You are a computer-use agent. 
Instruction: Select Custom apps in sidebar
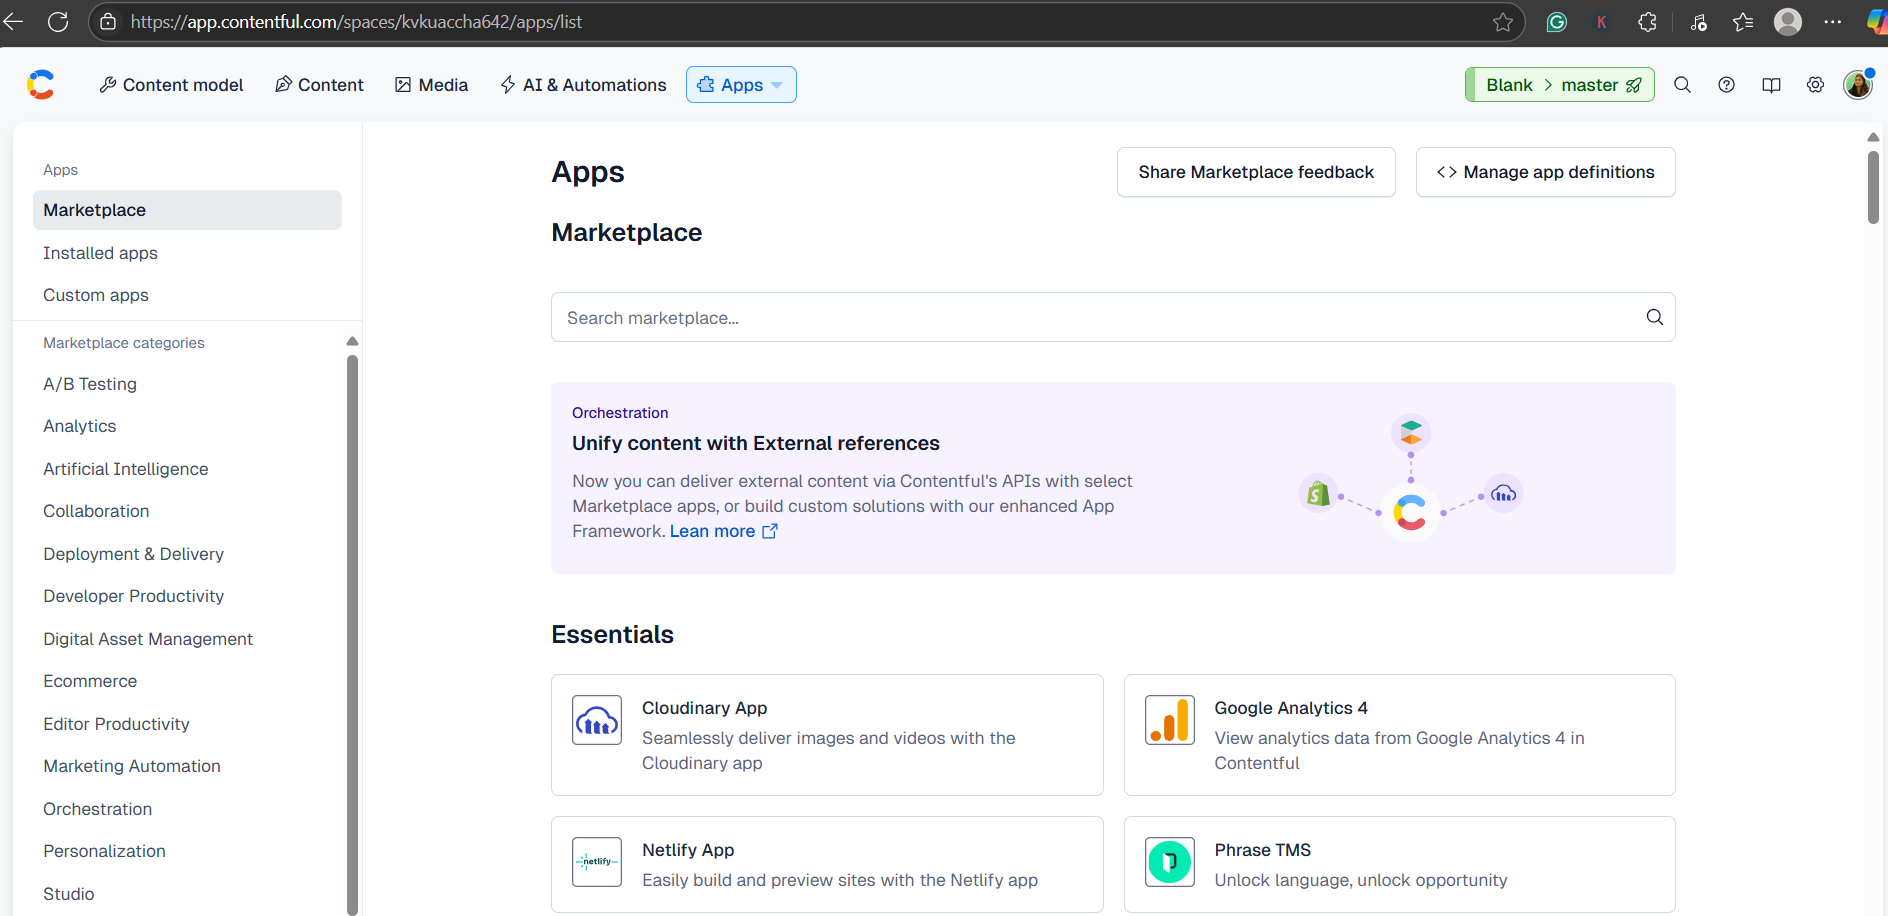coord(96,295)
